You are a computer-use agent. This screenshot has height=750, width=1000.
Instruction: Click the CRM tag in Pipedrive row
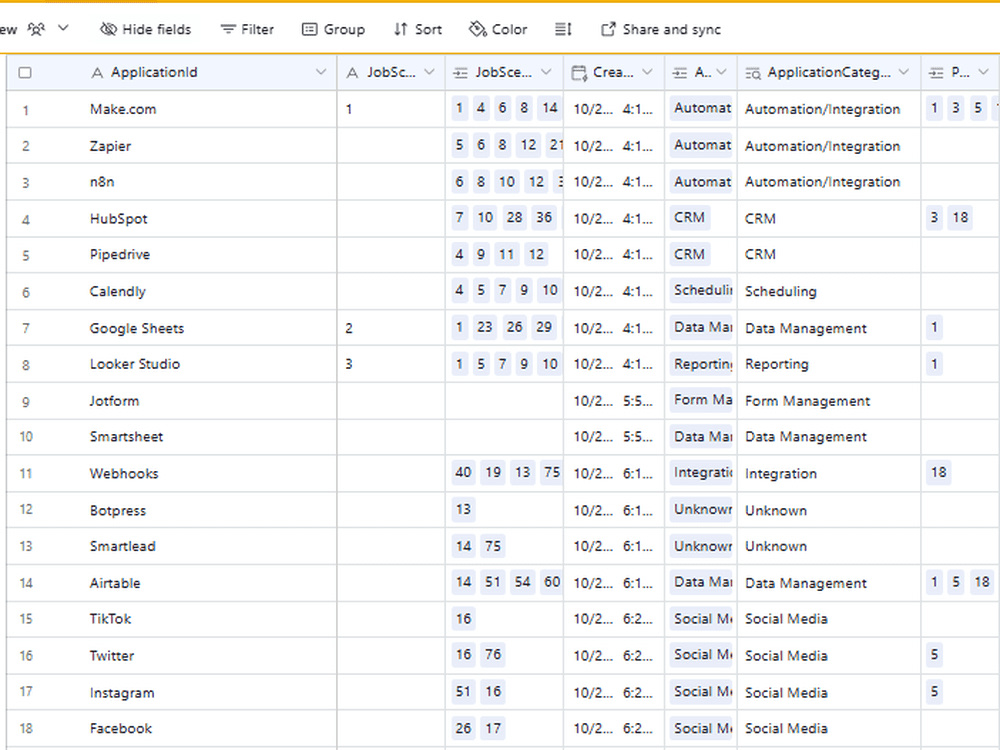[x=689, y=254]
